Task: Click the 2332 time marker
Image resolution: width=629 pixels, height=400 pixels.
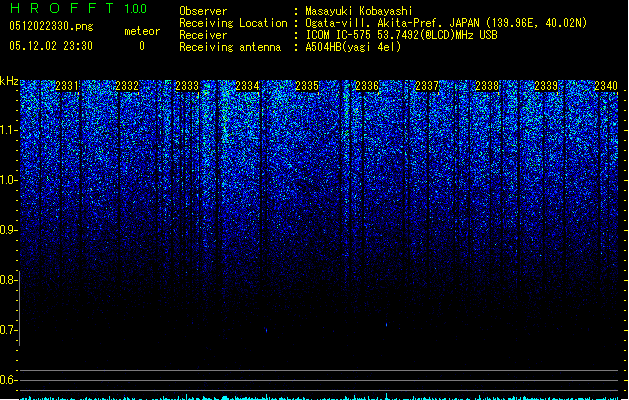Action: (127, 86)
